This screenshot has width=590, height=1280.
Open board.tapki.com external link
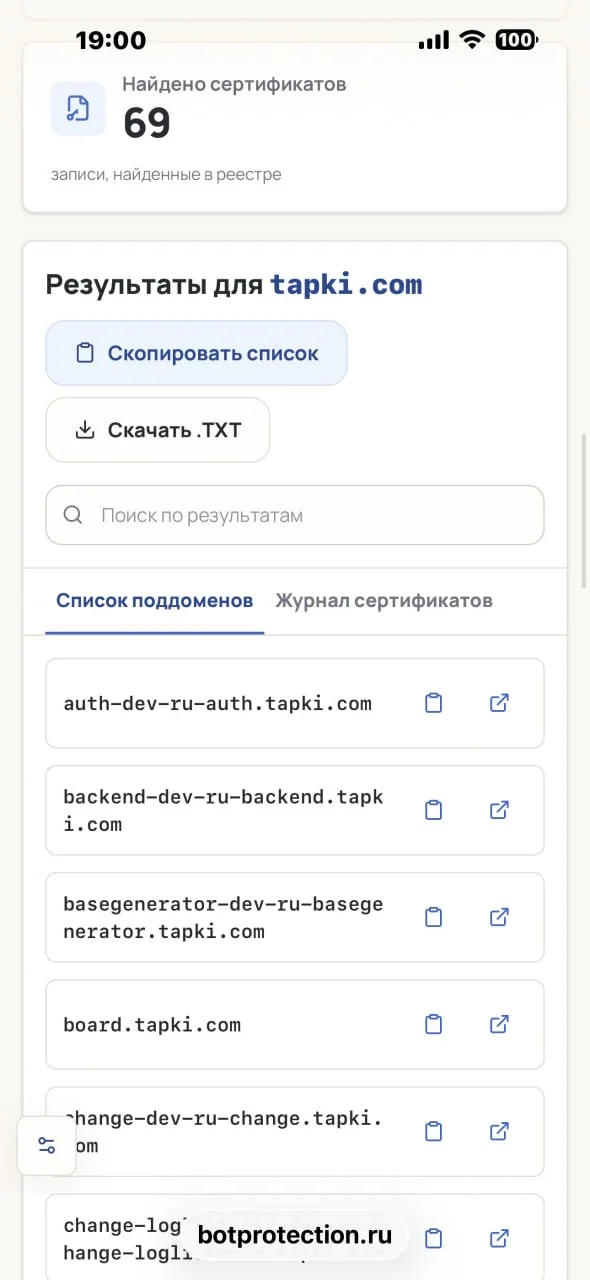coord(499,1024)
